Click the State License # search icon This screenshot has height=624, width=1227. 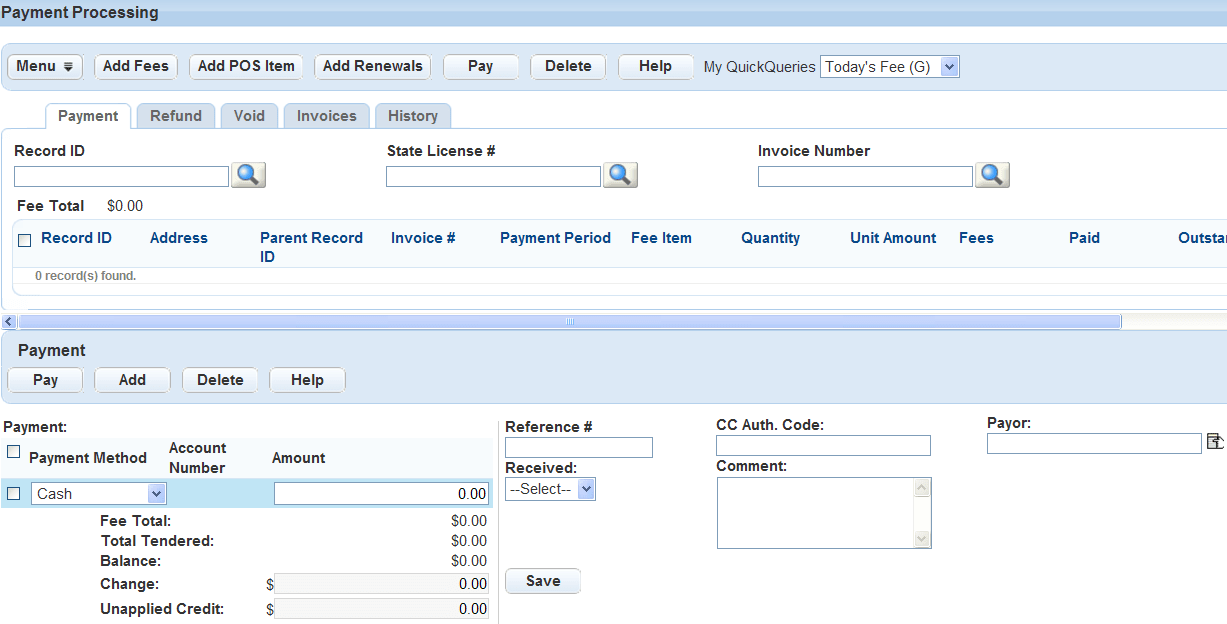coord(620,175)
